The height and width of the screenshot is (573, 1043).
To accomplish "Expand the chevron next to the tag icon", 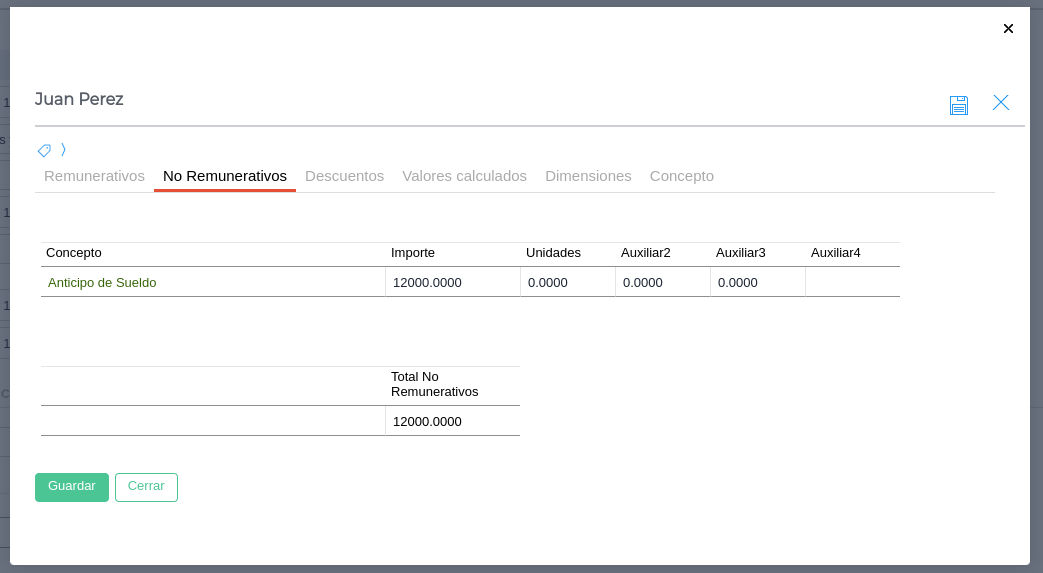I will [63, 149].
